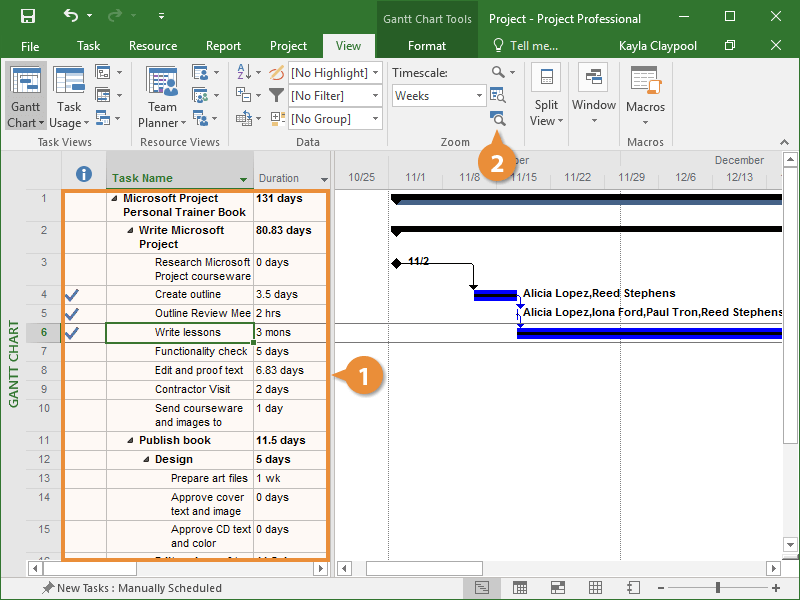Switch to Task Usage view in status bar
Image resolution: width=800 pixels, height=600 pixels.
520,588
